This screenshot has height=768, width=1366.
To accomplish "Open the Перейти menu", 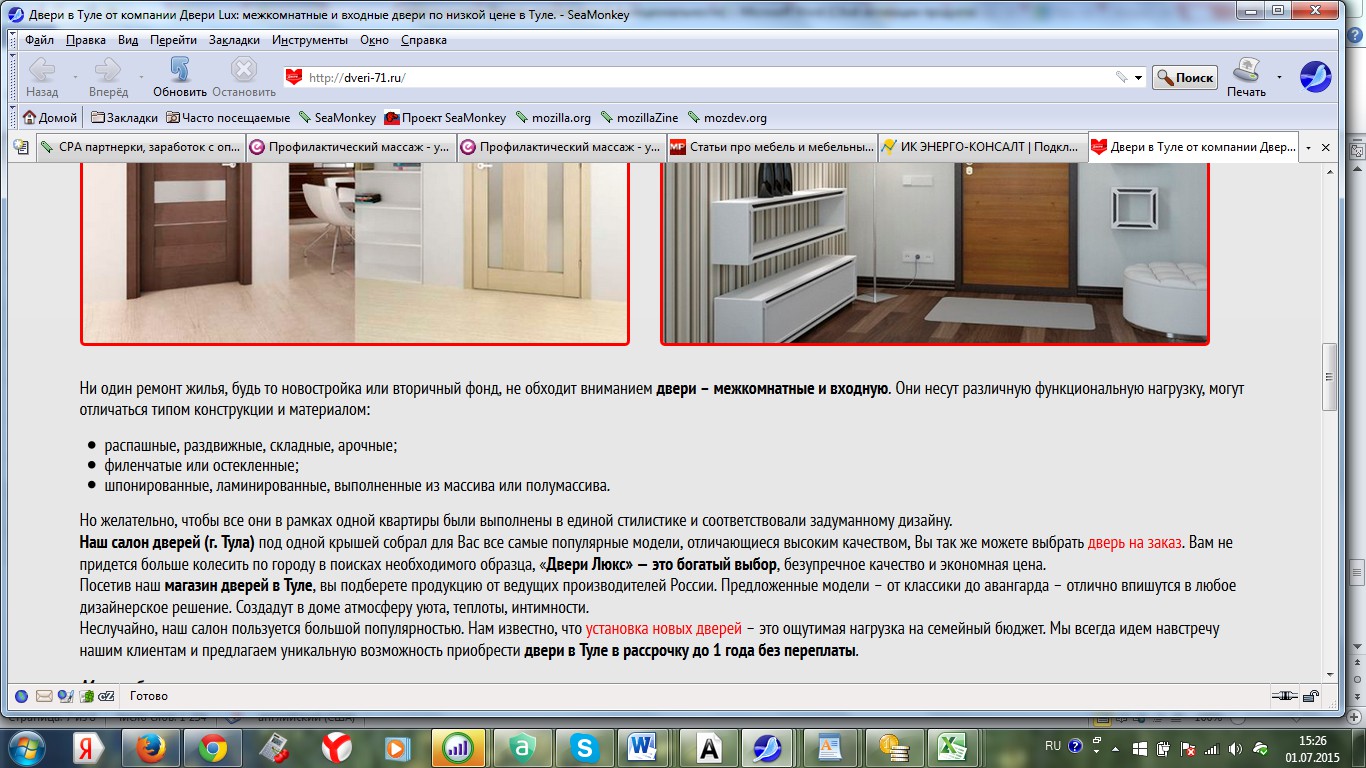I will pyautogui.click(x=174, y=40).
